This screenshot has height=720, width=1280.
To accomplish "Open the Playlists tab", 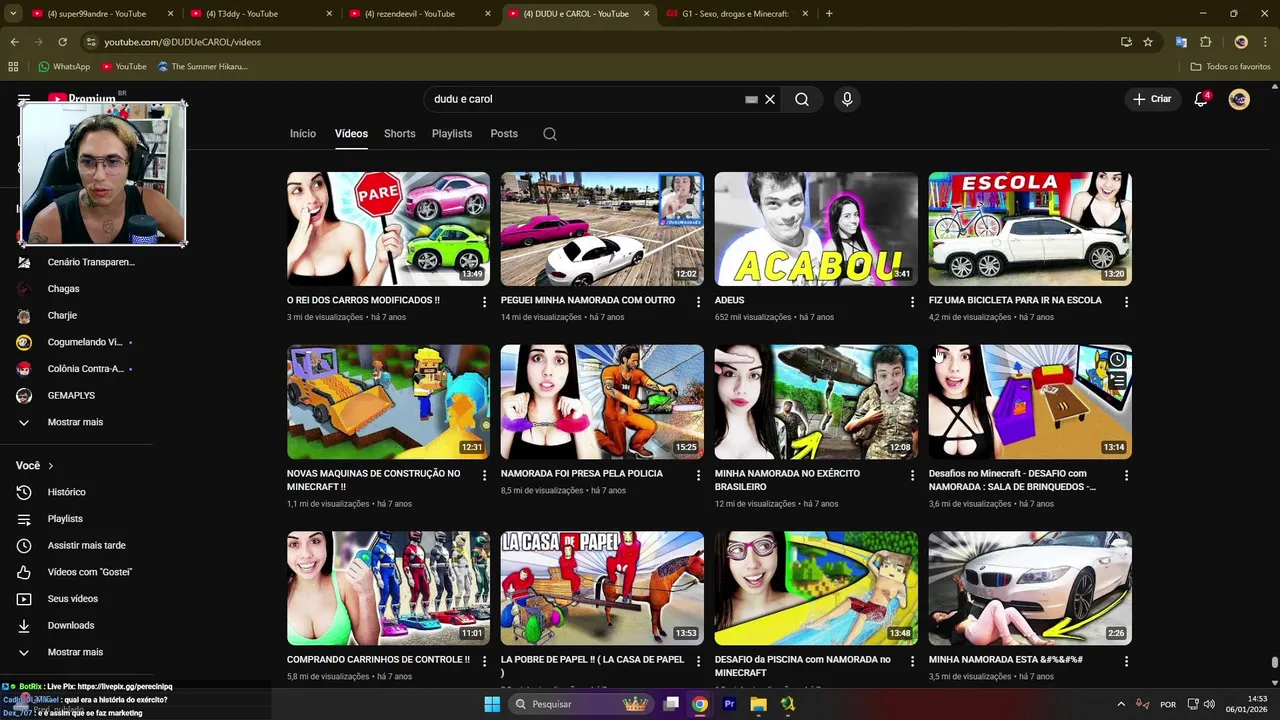I will point(452,134).
